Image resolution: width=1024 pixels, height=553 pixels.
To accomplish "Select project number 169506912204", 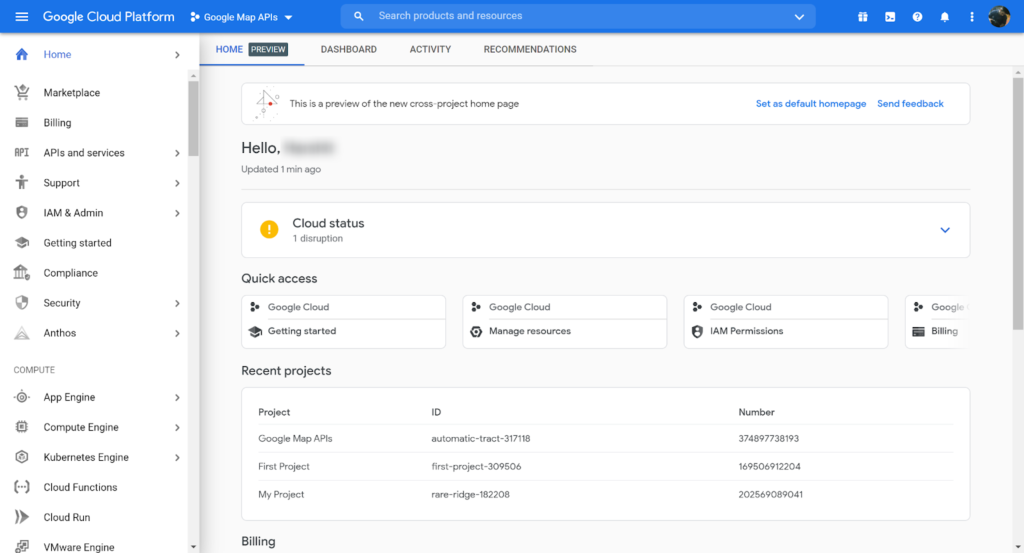I will click(x=769, y=466).
